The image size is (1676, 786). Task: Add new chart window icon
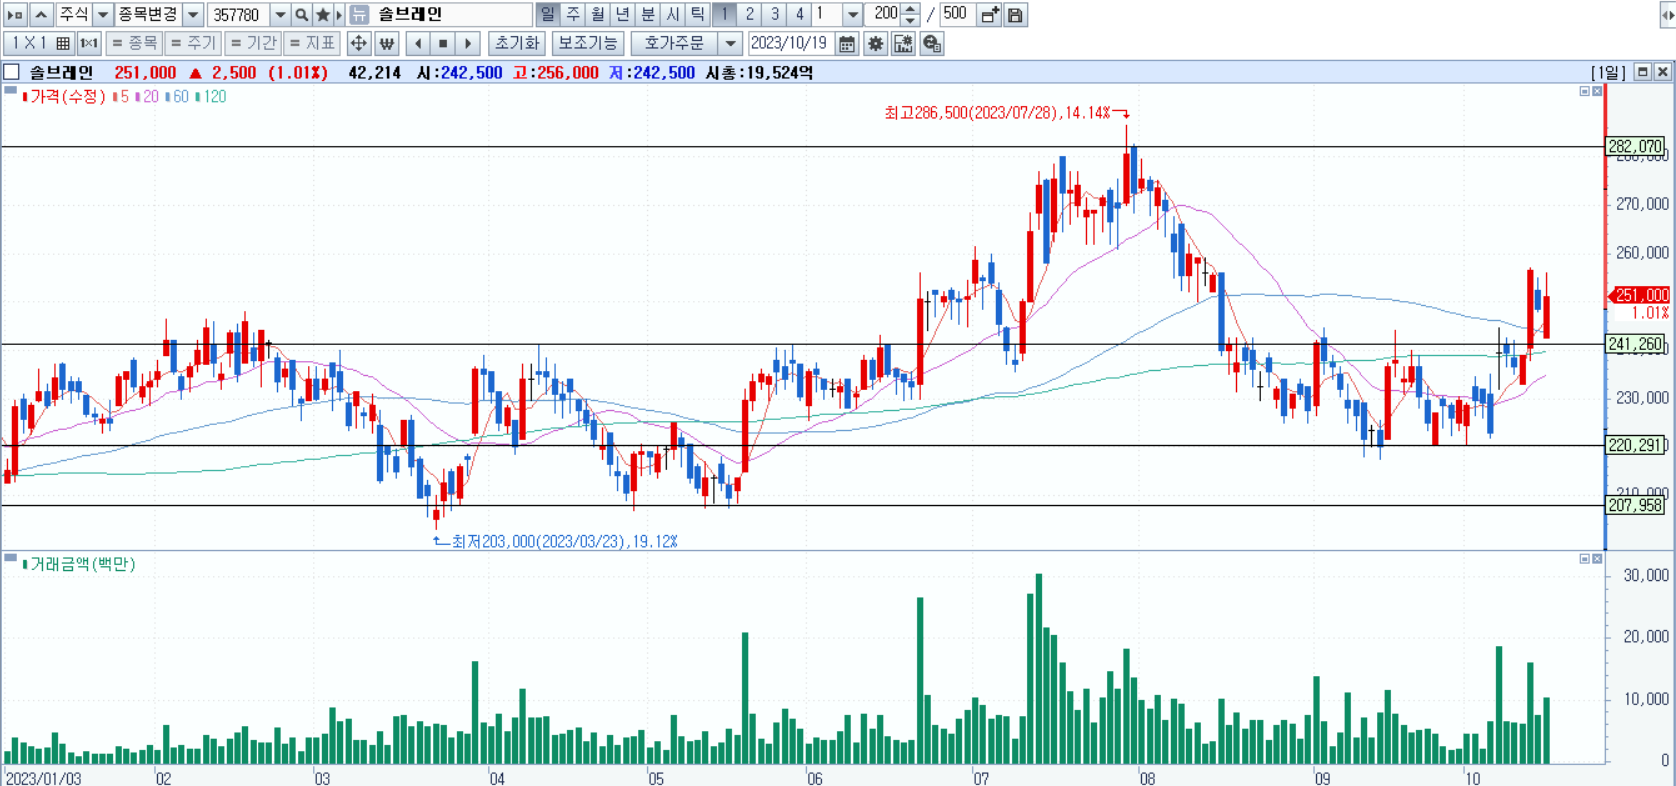tap(990, 15)
